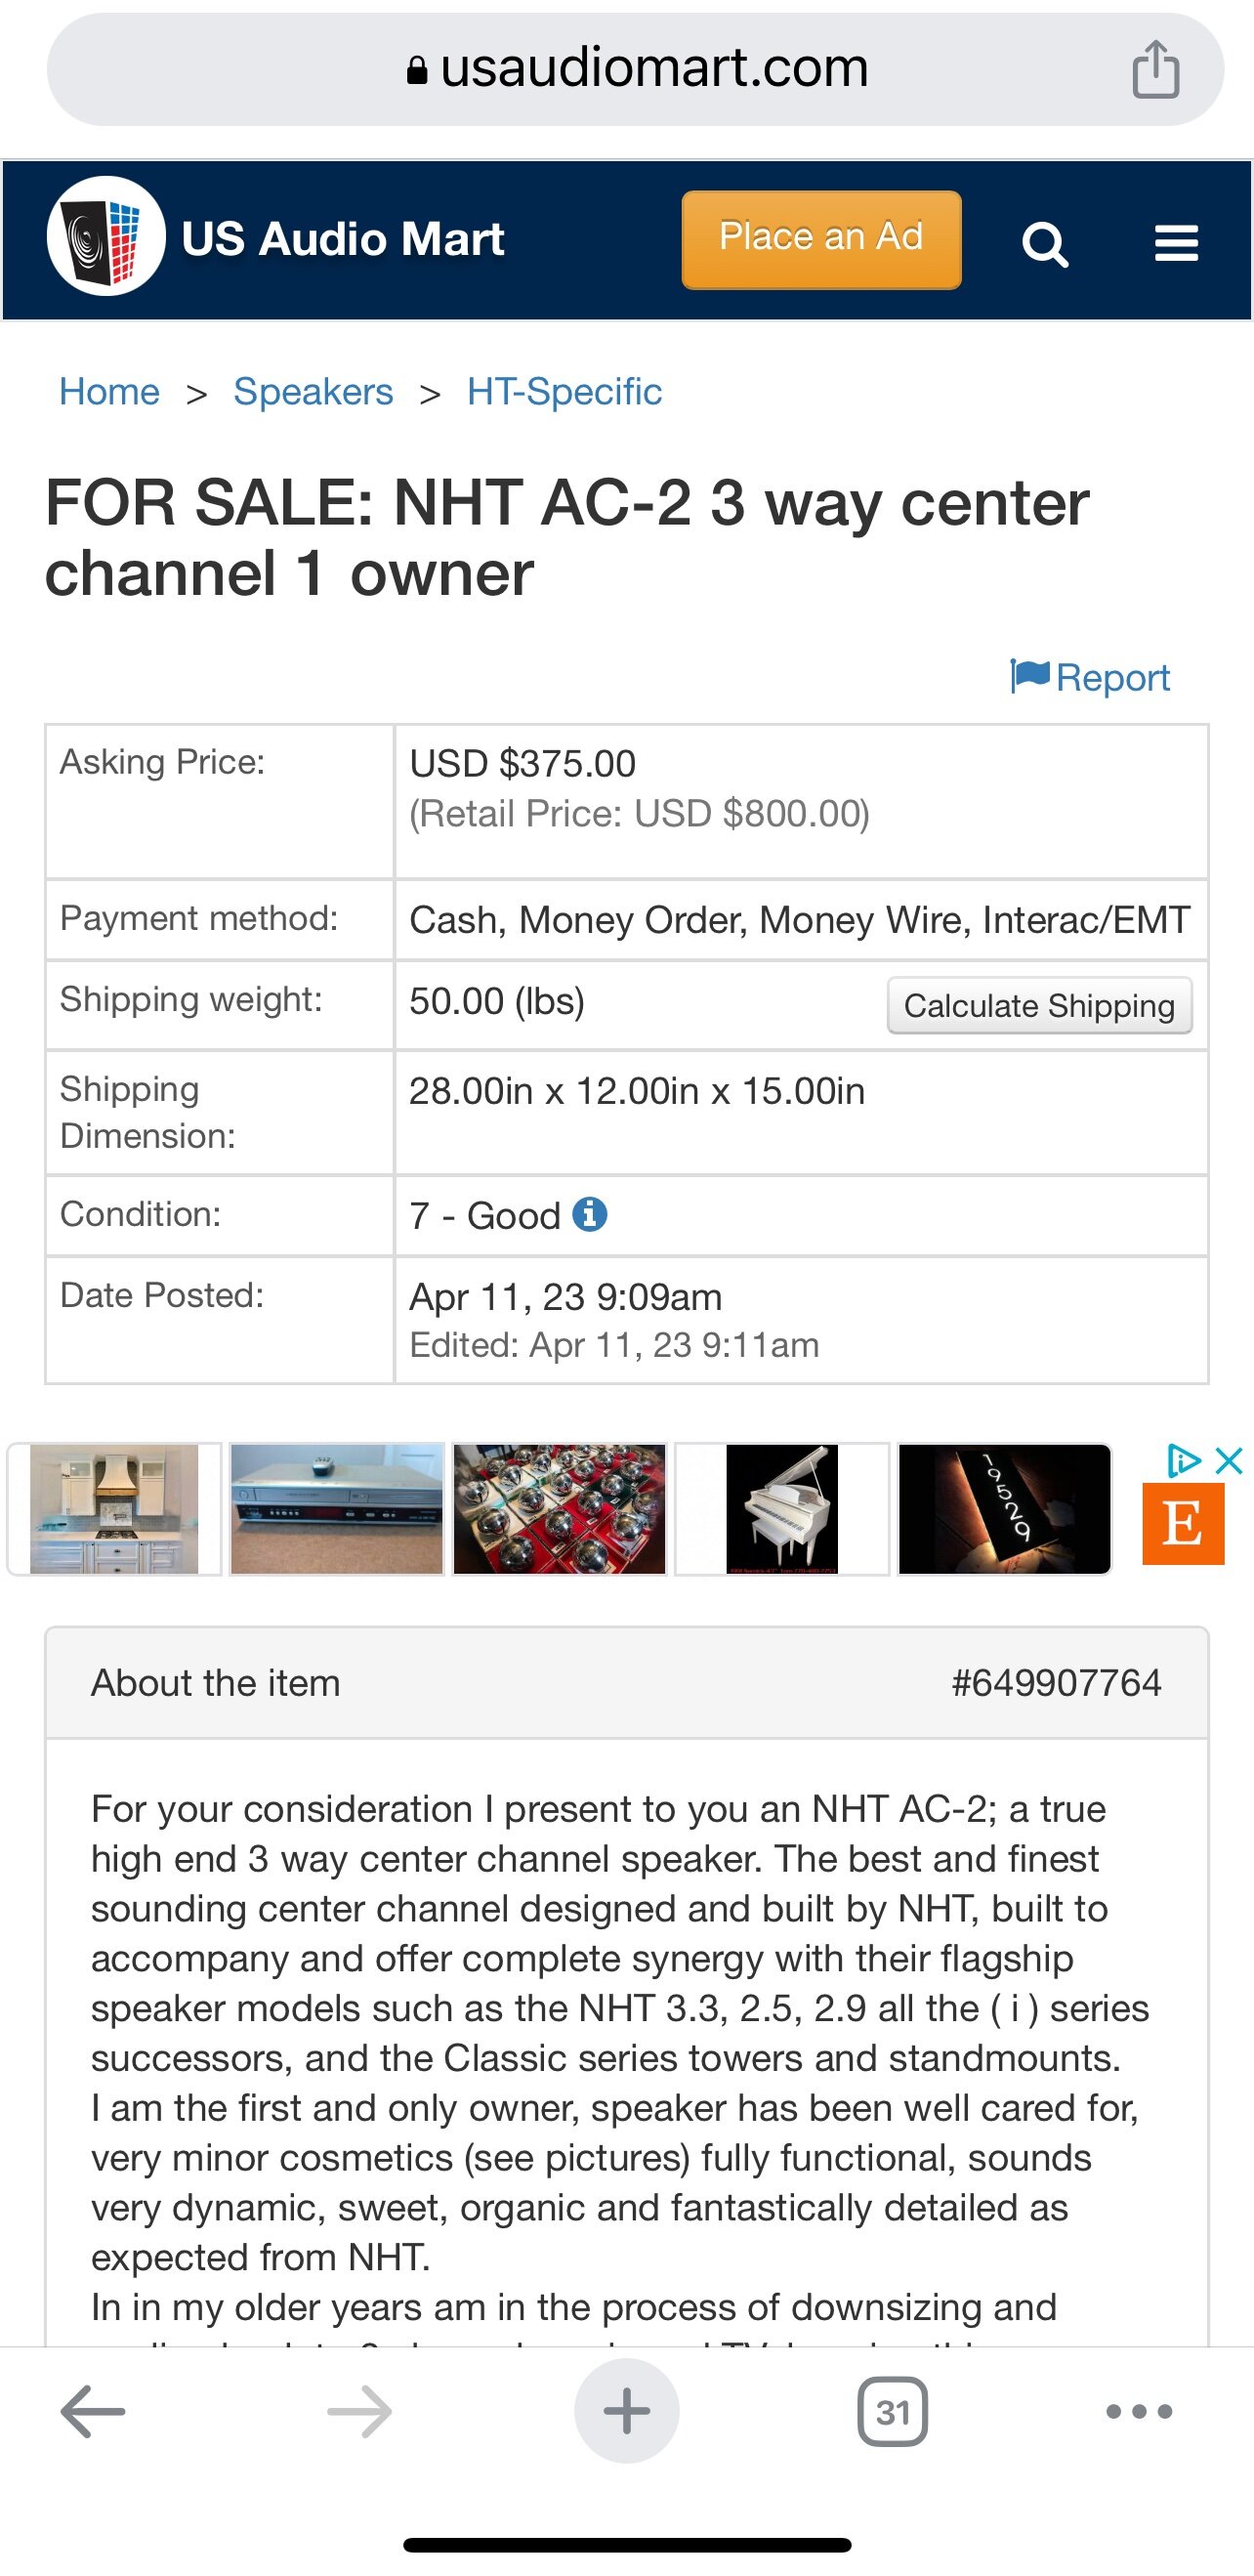The image size is (1254, 2576).
Task: Click the US Audio Mart logo
Action: [x=106, y=237]
